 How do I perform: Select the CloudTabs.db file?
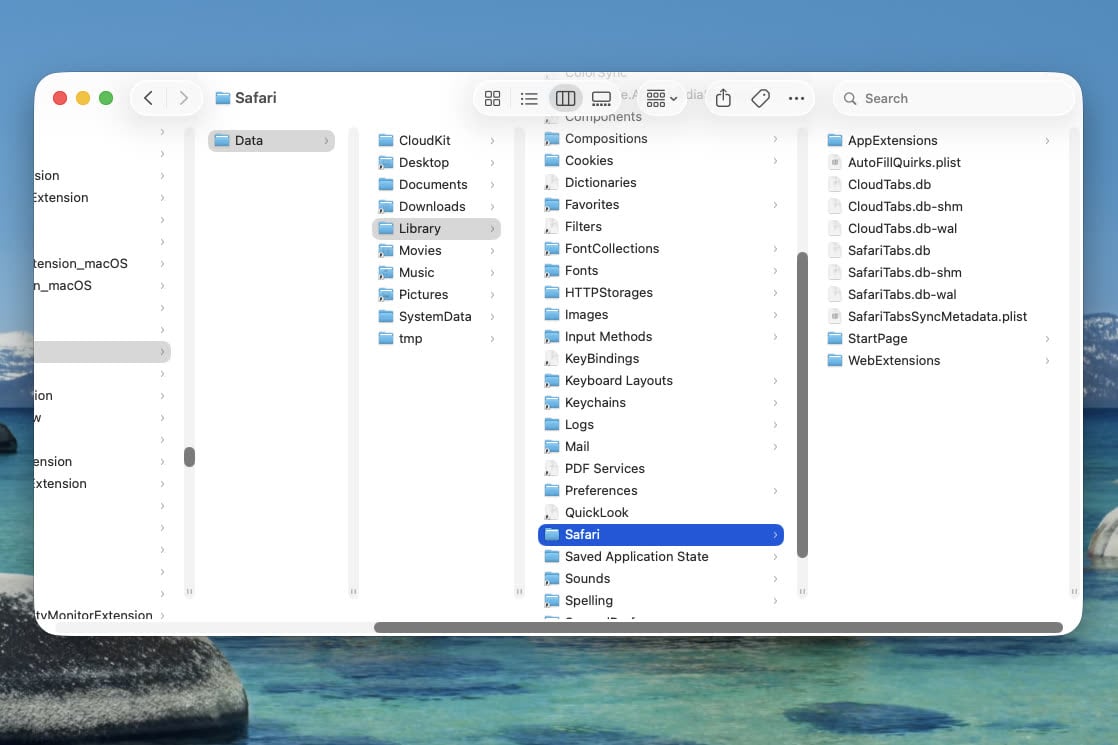(x=889, y=184)
